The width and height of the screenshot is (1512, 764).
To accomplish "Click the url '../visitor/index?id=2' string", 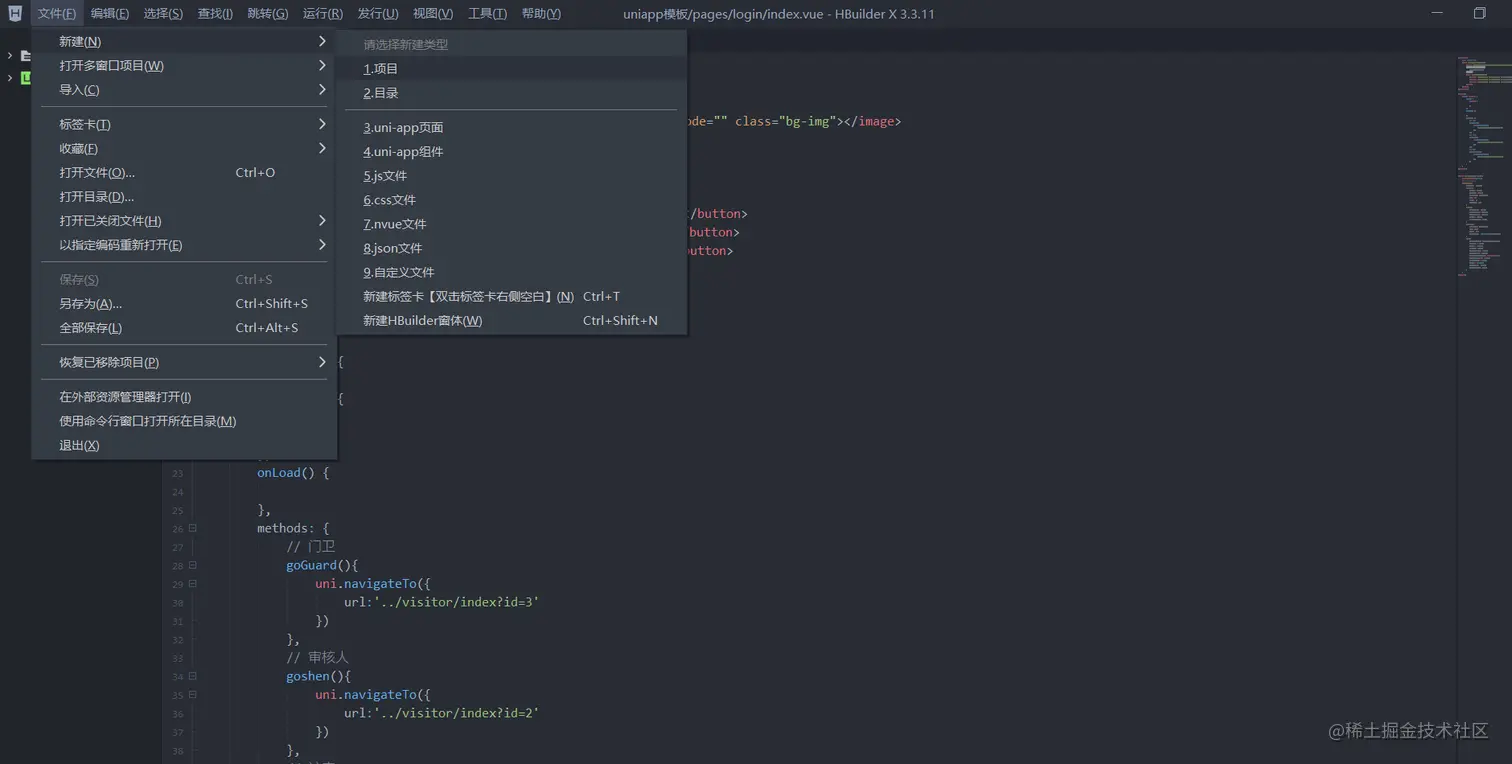I will (x=457, y=713).
